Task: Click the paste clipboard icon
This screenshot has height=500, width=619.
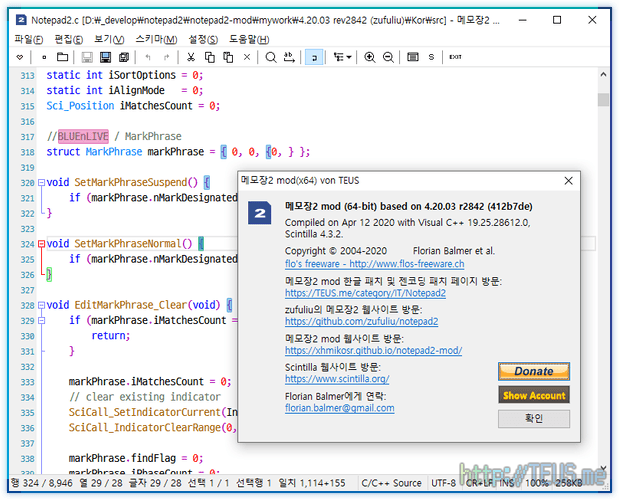Action: (x=228, y=57)
